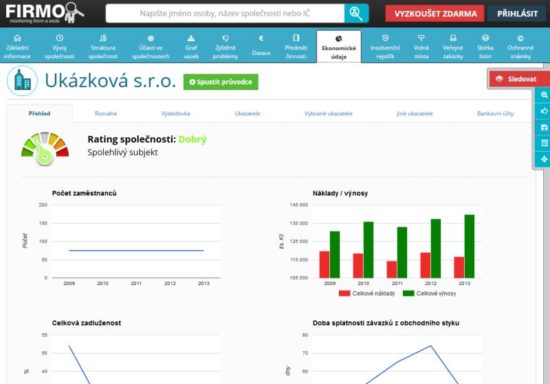The width and height of the screenshot is (550, 384).
Task: Focus the company name search field
Action: point(225,13)
